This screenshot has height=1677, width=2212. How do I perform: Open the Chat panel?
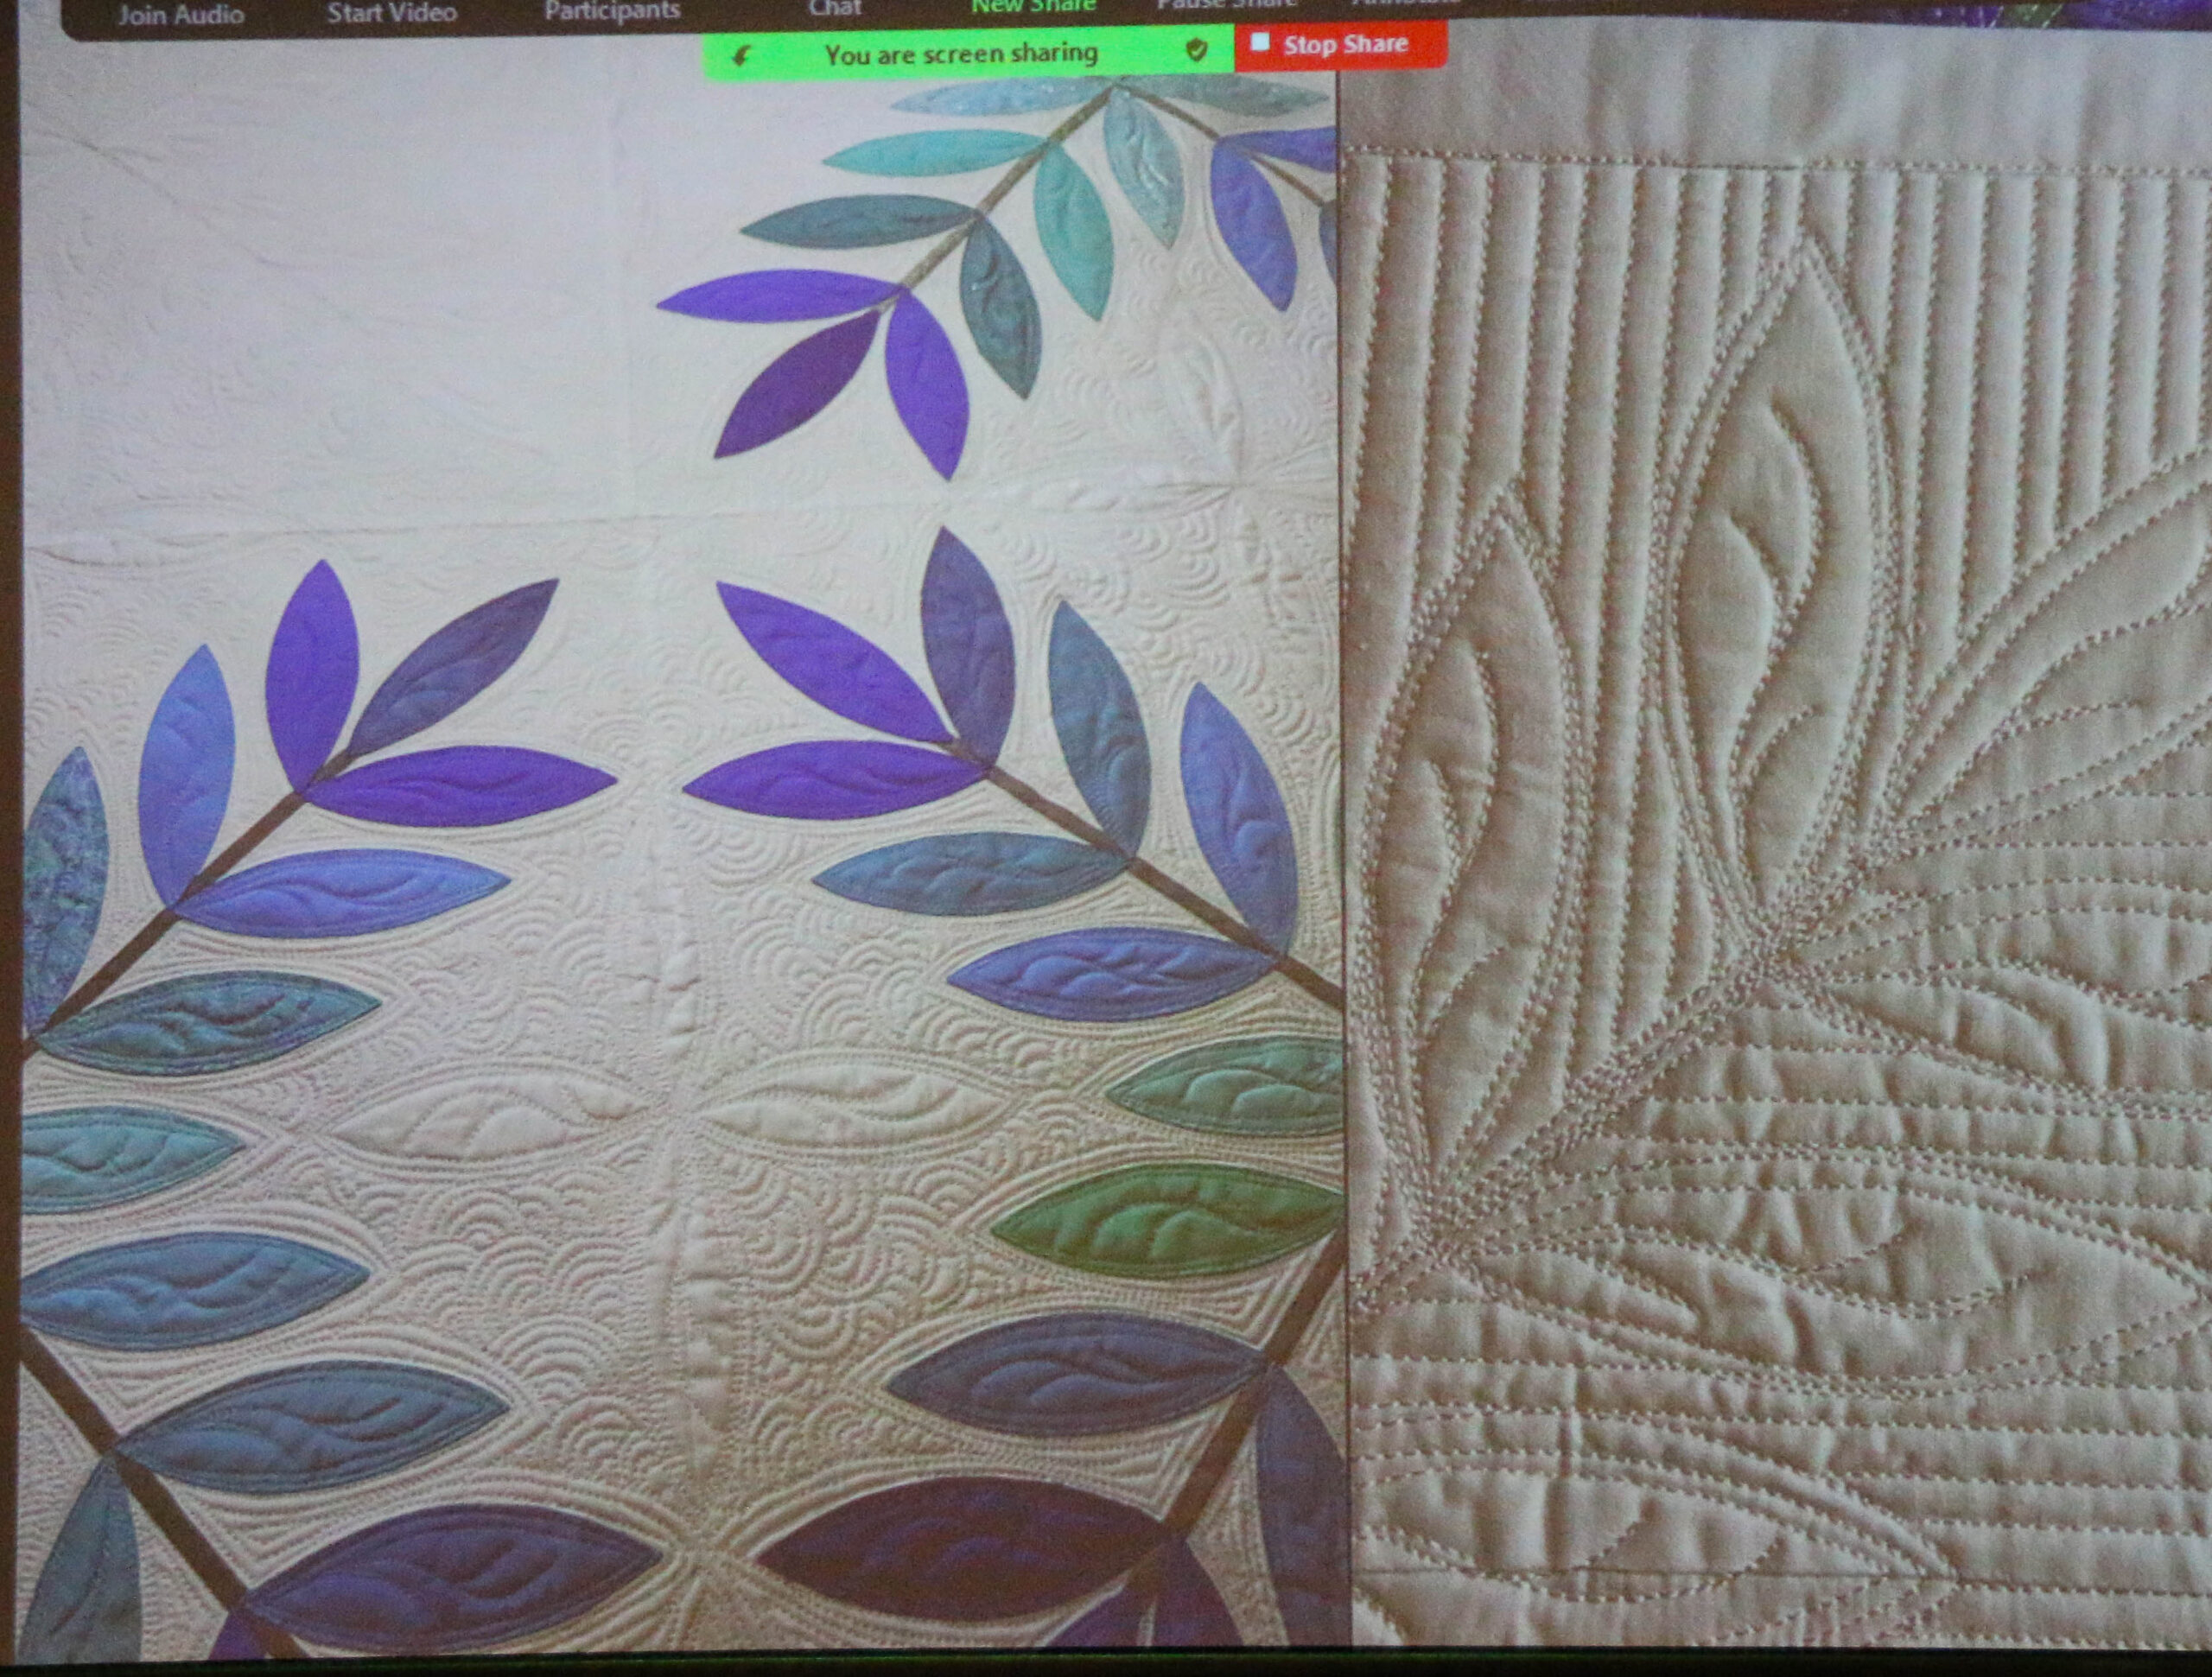(x=835, y=9)
